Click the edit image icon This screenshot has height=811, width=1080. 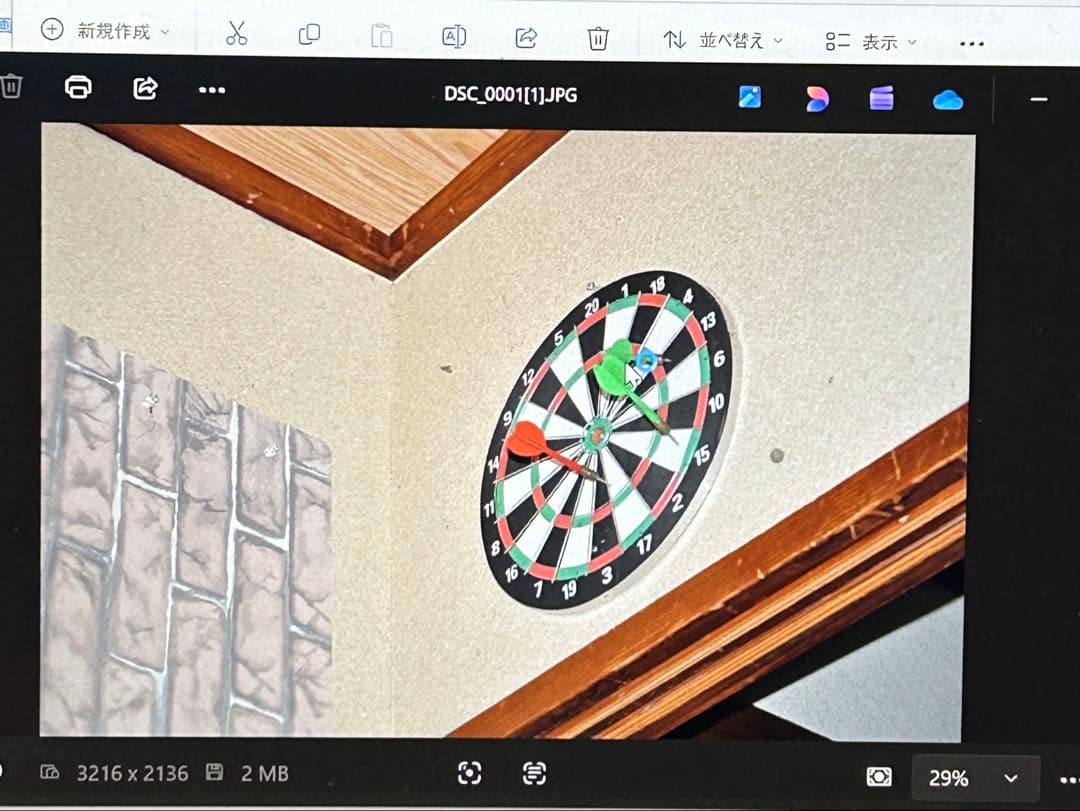750,96
